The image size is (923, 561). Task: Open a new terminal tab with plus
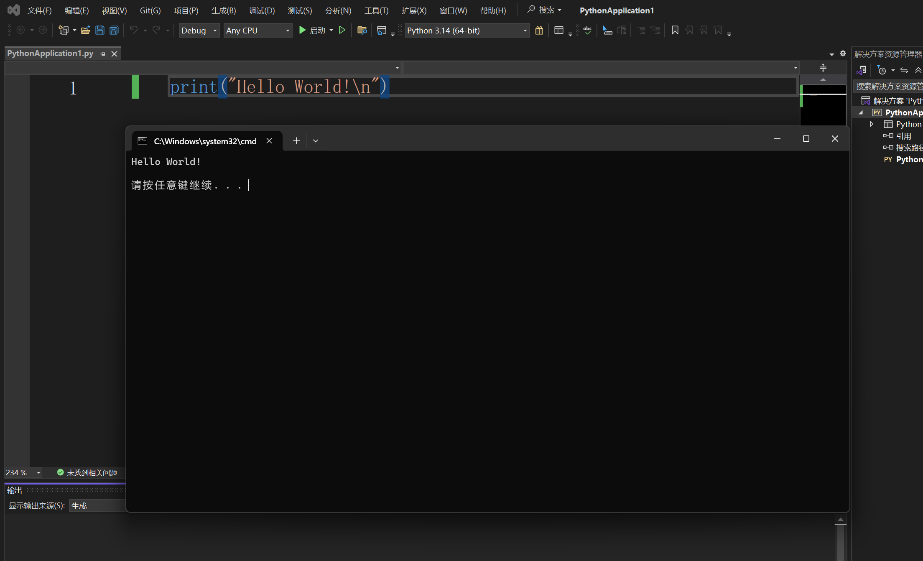pyautogui.click(x=296, y=141)
